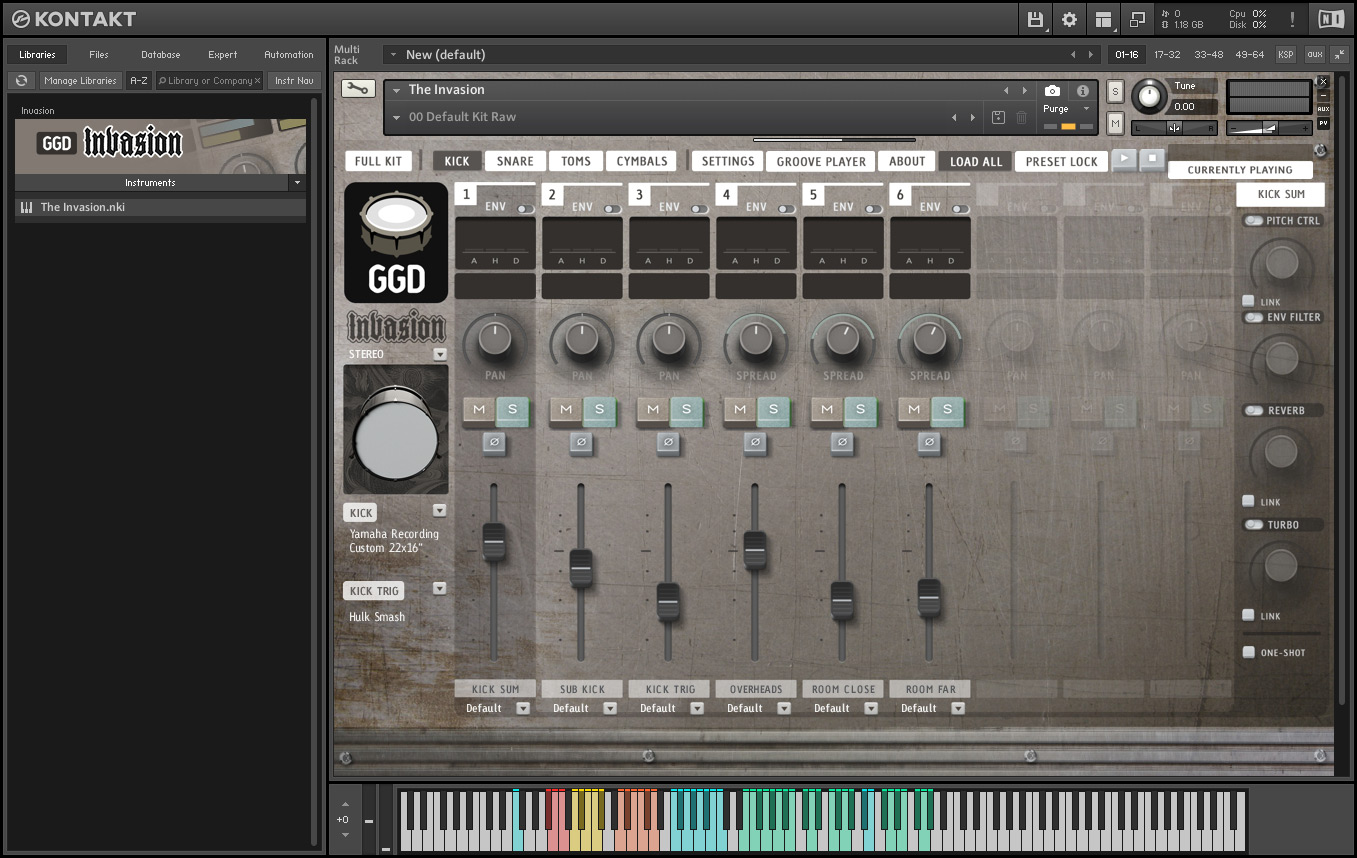Open the KICK drum selection dropdown

tap(439, 511)
